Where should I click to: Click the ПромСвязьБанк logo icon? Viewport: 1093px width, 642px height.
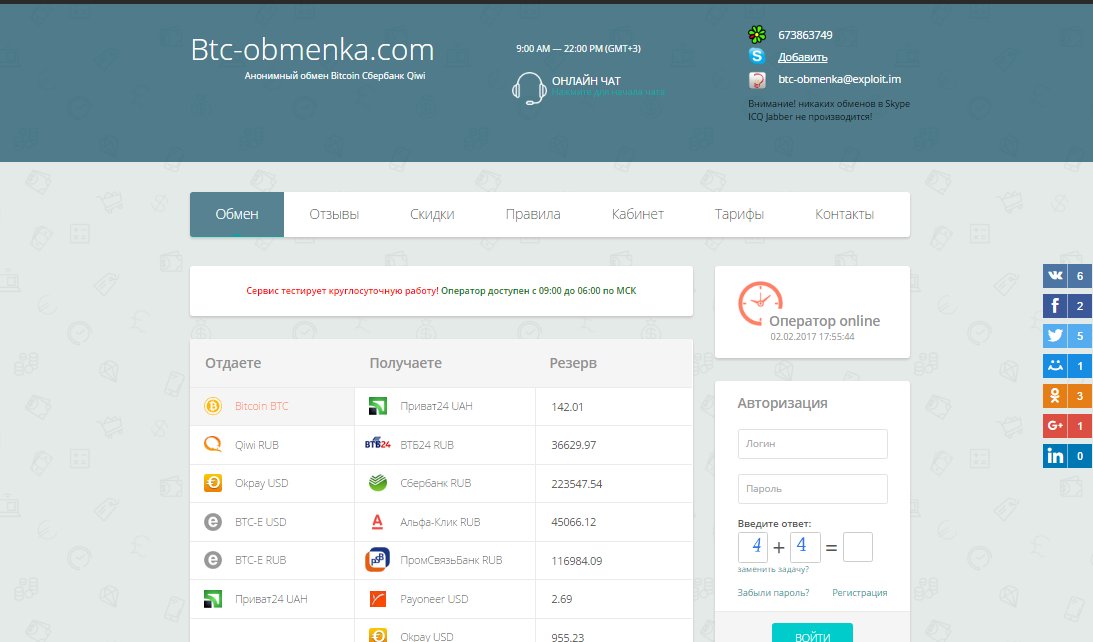(x=377, y=560)
